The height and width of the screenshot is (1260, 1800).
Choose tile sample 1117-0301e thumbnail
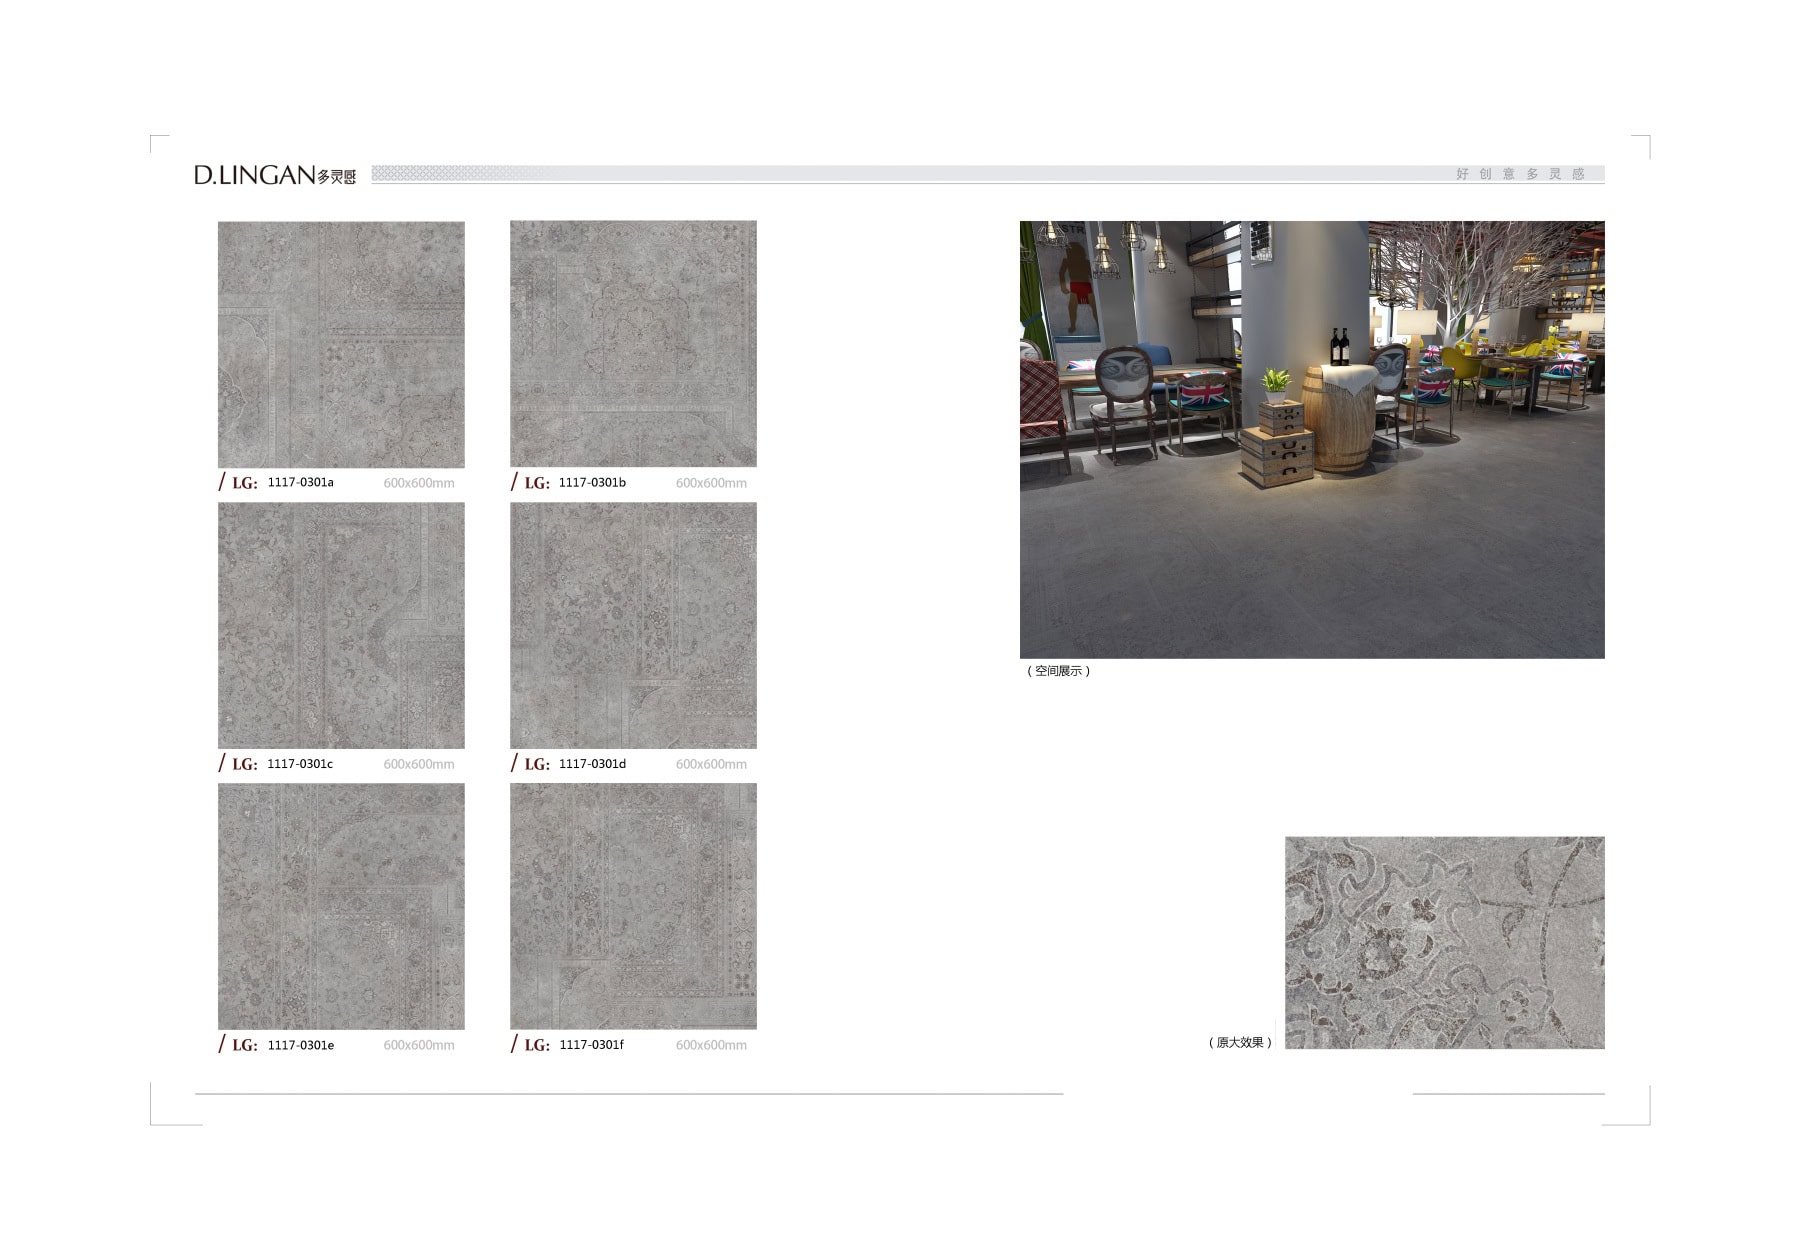click(x=341, y=906)
